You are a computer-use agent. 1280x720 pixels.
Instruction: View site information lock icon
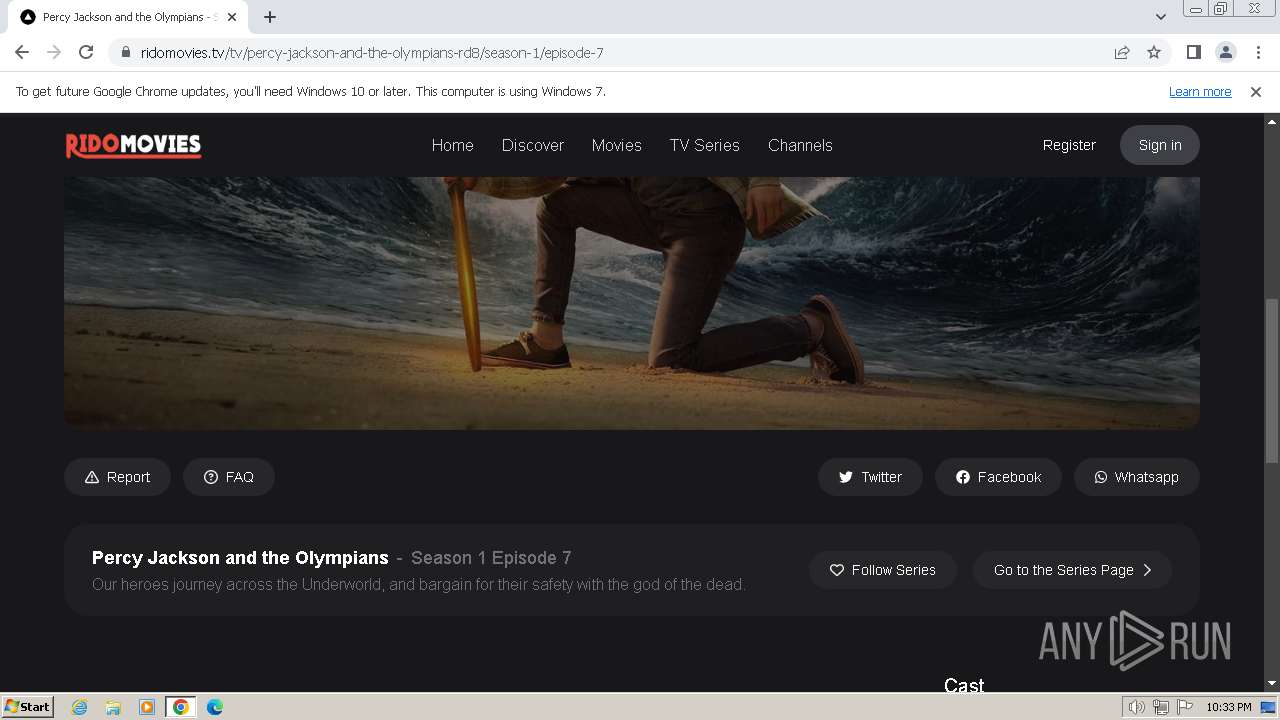tap(126, 52)
